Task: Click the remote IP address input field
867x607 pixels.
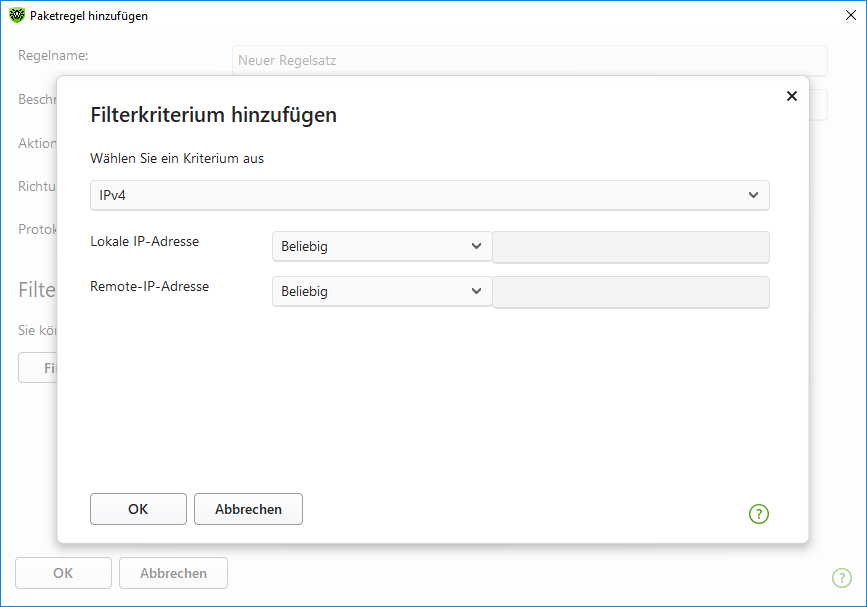Action: 631,292
